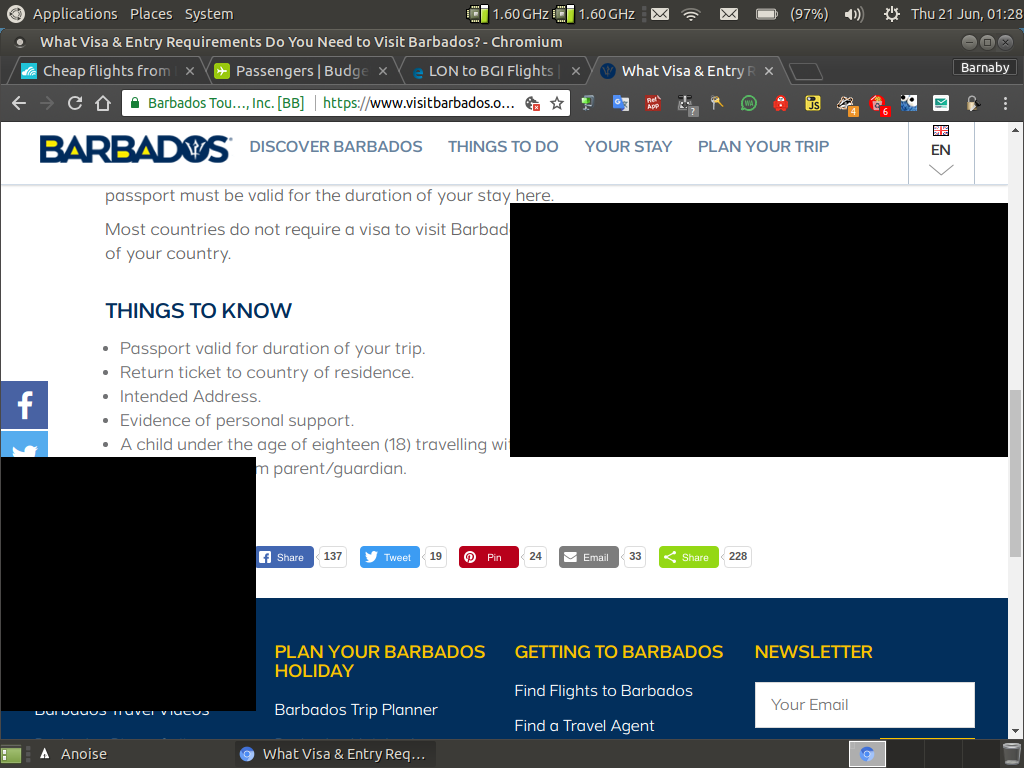The width and height of the screenshot is (1024, 768).
Task: Open the Your Stay navigation menu
Action: 628,146
